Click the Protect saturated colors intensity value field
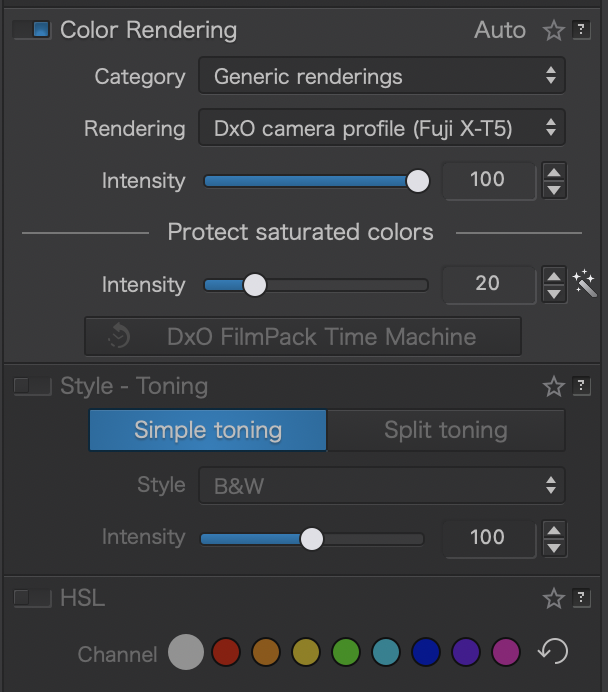This screenshot has height=692, width=608. 487,284
